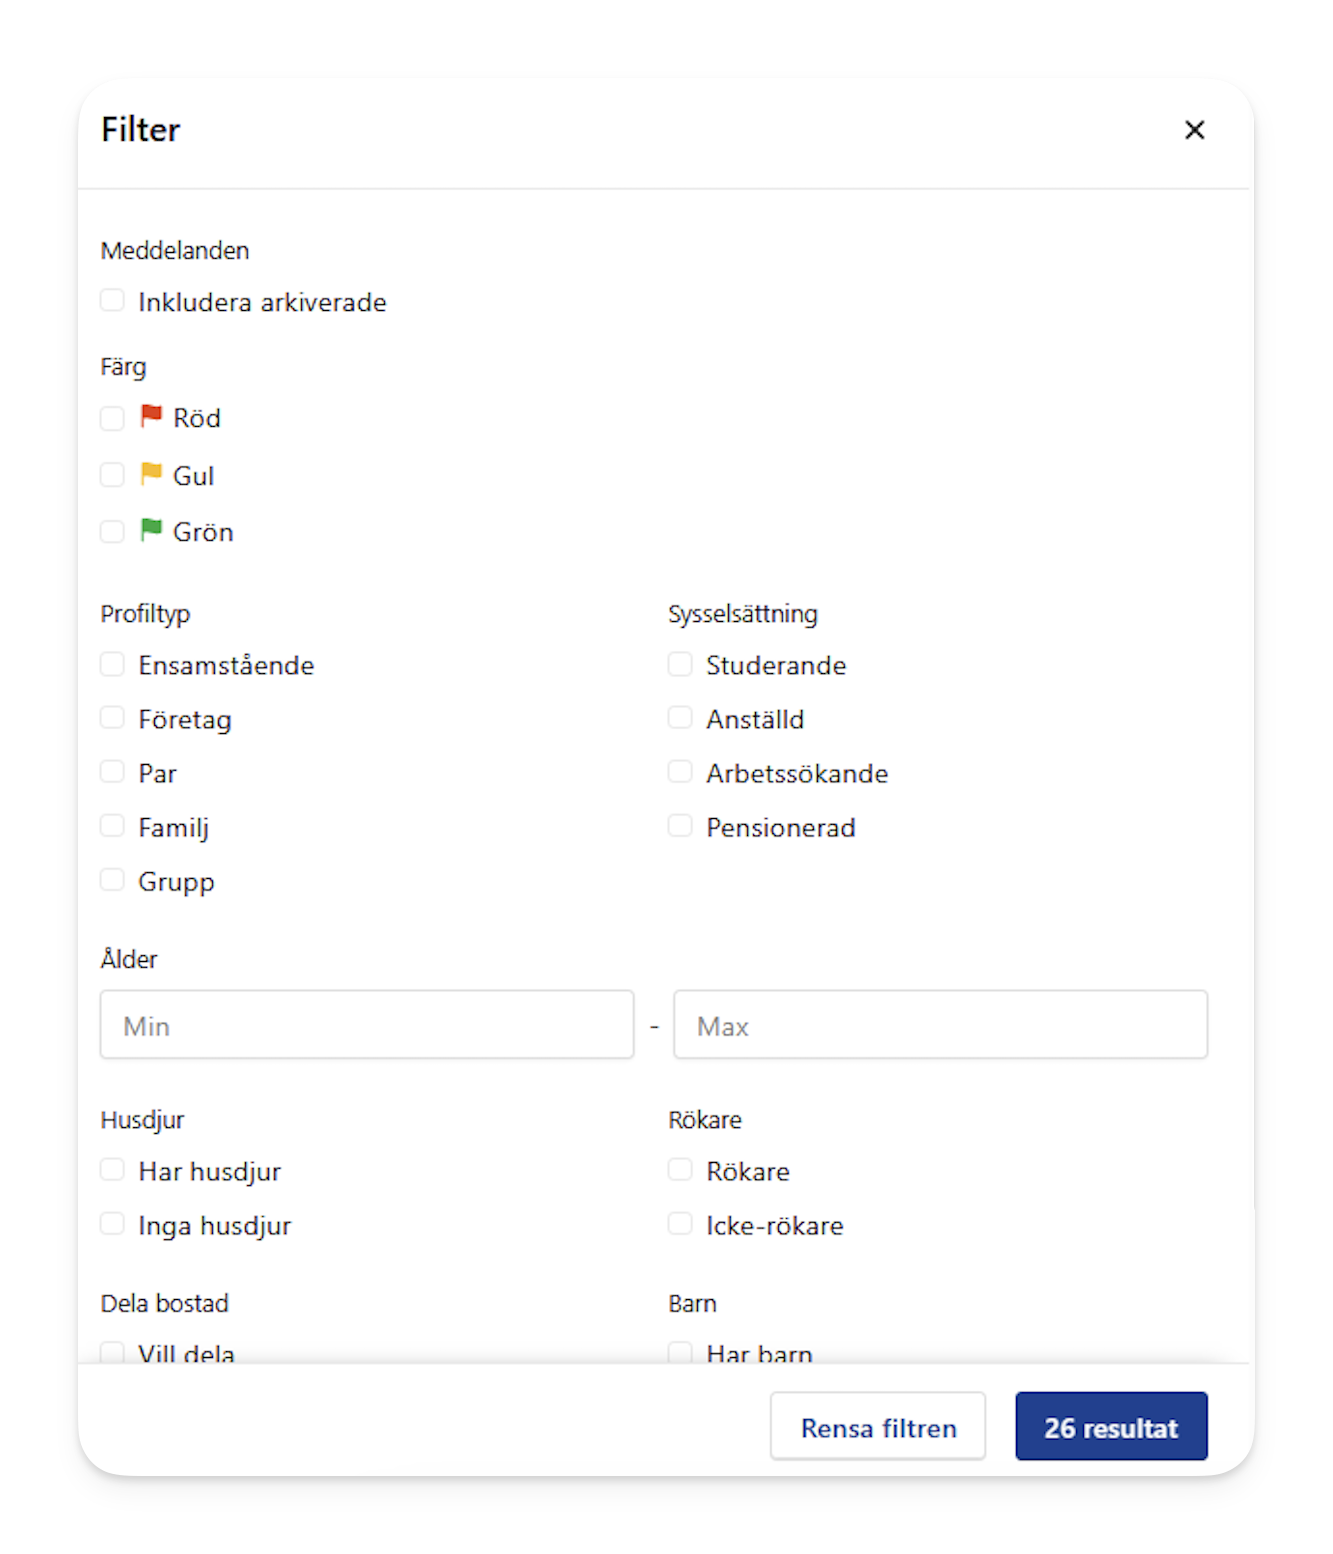Enable the Icke-rökare checkbox

pyautogui.click(x=680, y=1225)
